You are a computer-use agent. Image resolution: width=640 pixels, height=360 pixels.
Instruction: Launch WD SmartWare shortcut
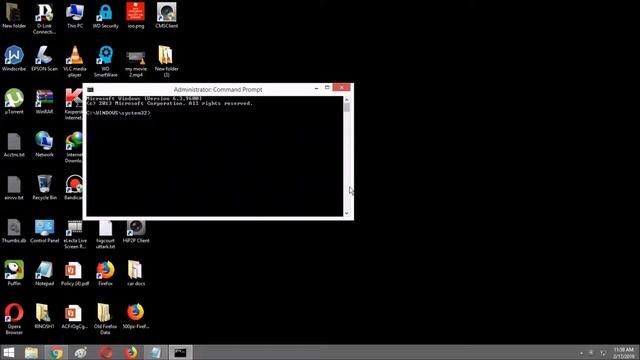tap(105, 61)
